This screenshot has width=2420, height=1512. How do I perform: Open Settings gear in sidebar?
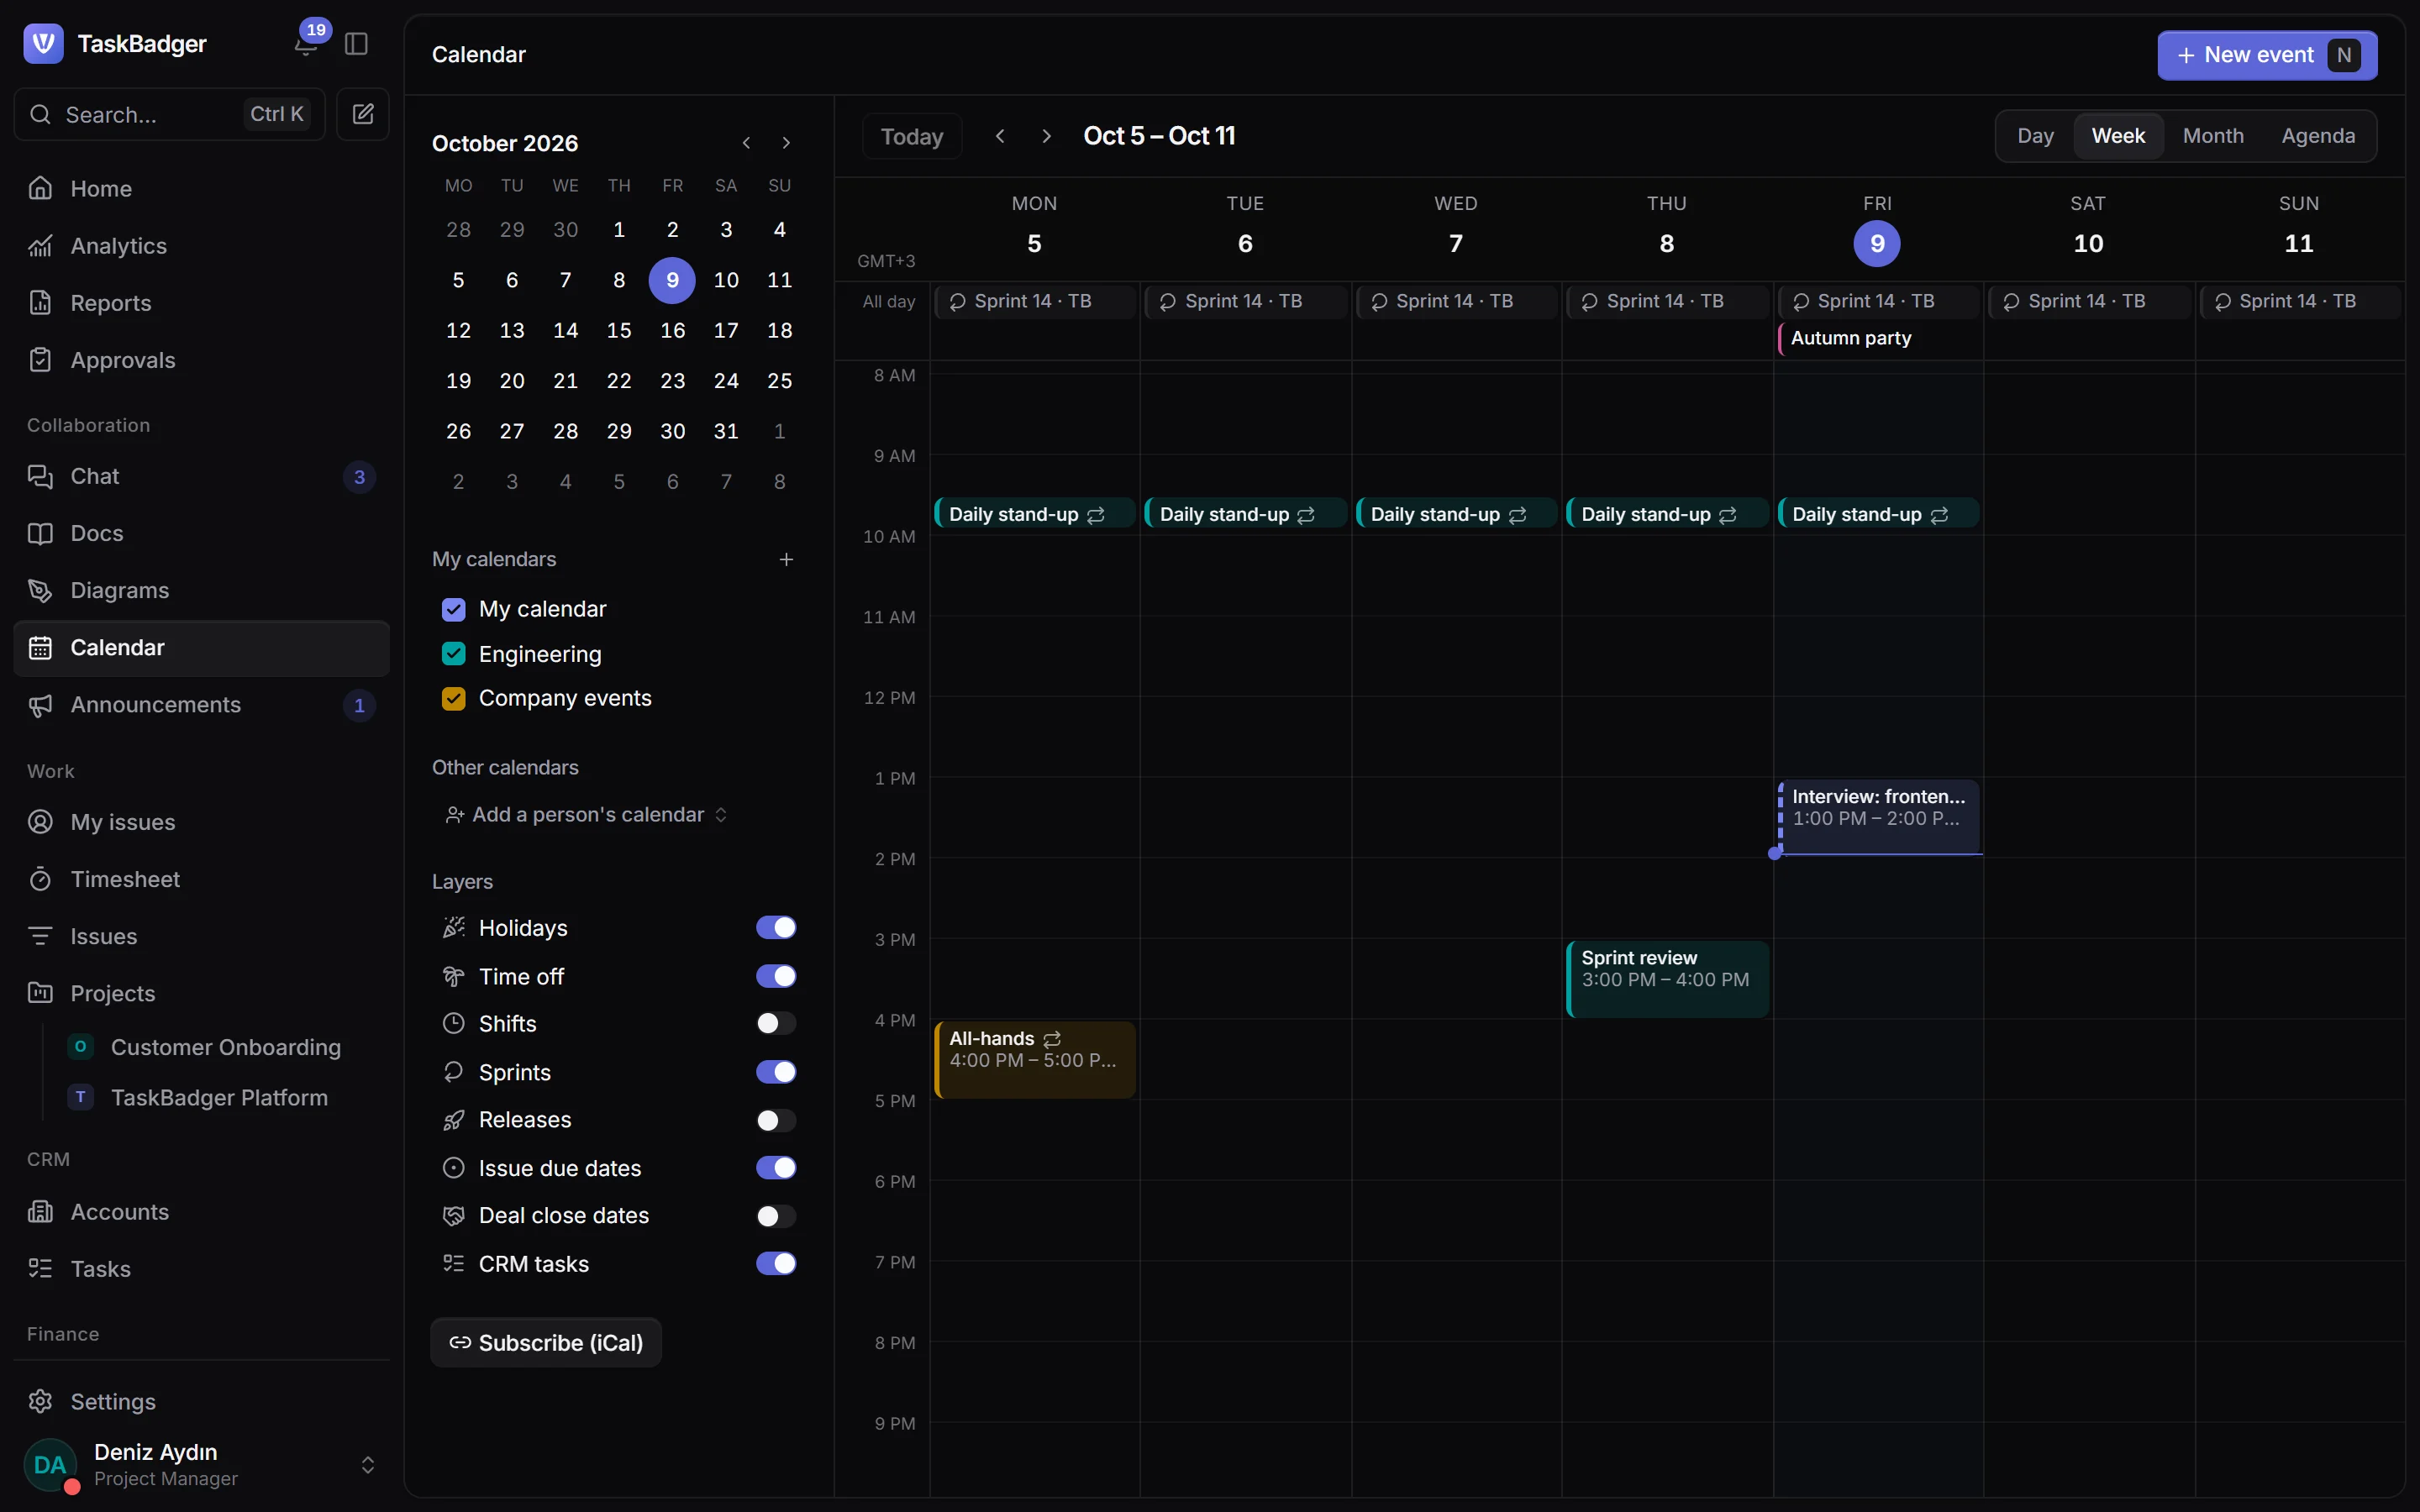[x=201, y=1402]
